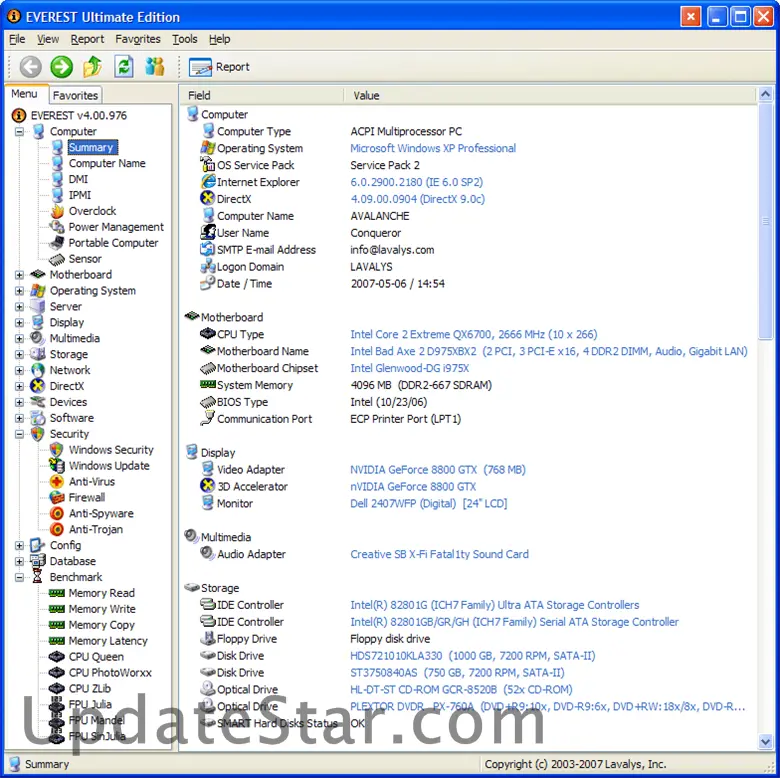Viewport: 780px width, 778px height.
Task: Expand the Database tree node
Action: (19, 562)
